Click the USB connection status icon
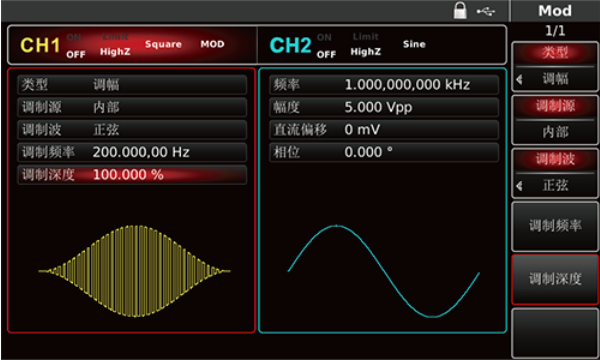 point(486,11)
